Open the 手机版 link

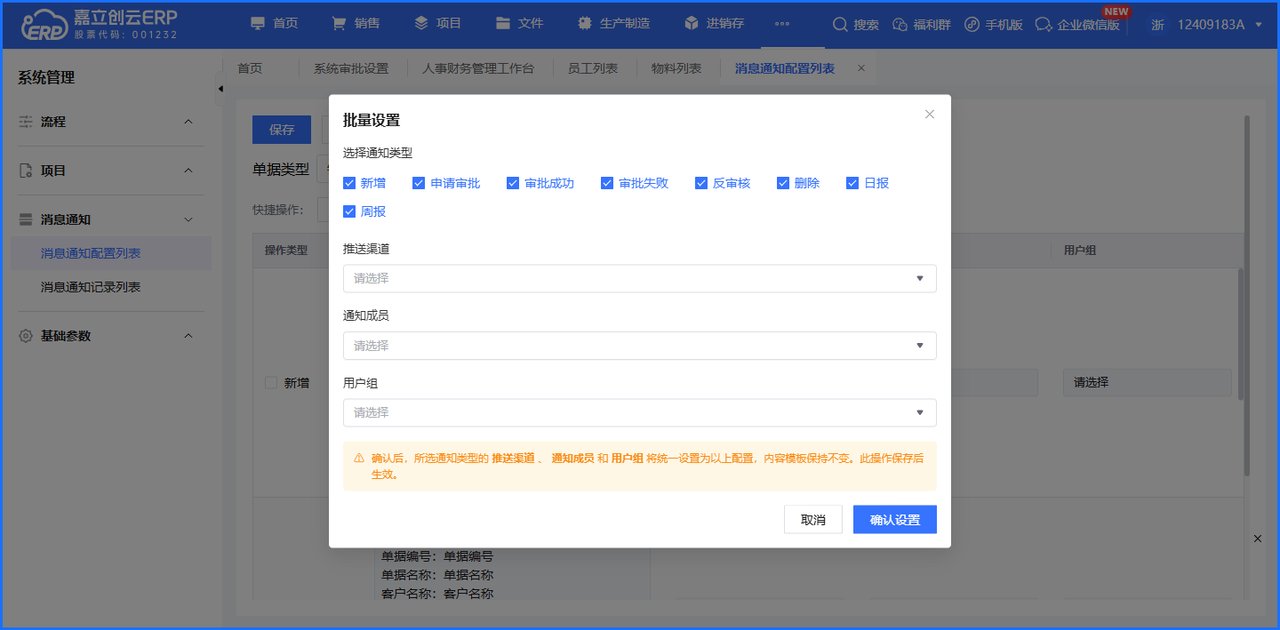click(993, 24)
